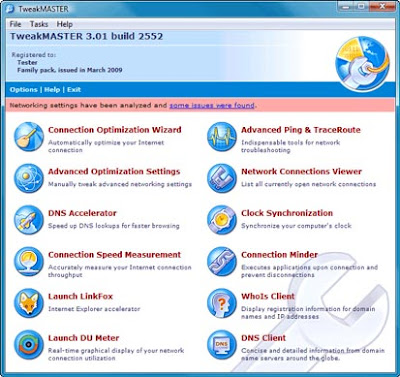Image resolution: width=400 pixels, height=377 pixels.
Task: Open the Tasks menu
Action: click(39, 24)
